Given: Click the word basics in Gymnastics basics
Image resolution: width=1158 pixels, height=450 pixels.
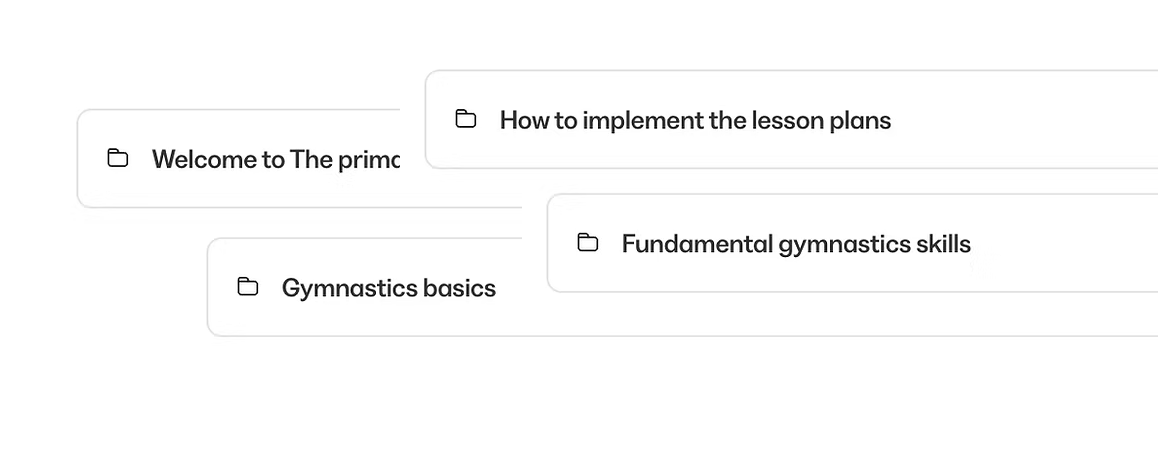Looking at the screenshot, I should pyautogui.click(x=459, y=288).
